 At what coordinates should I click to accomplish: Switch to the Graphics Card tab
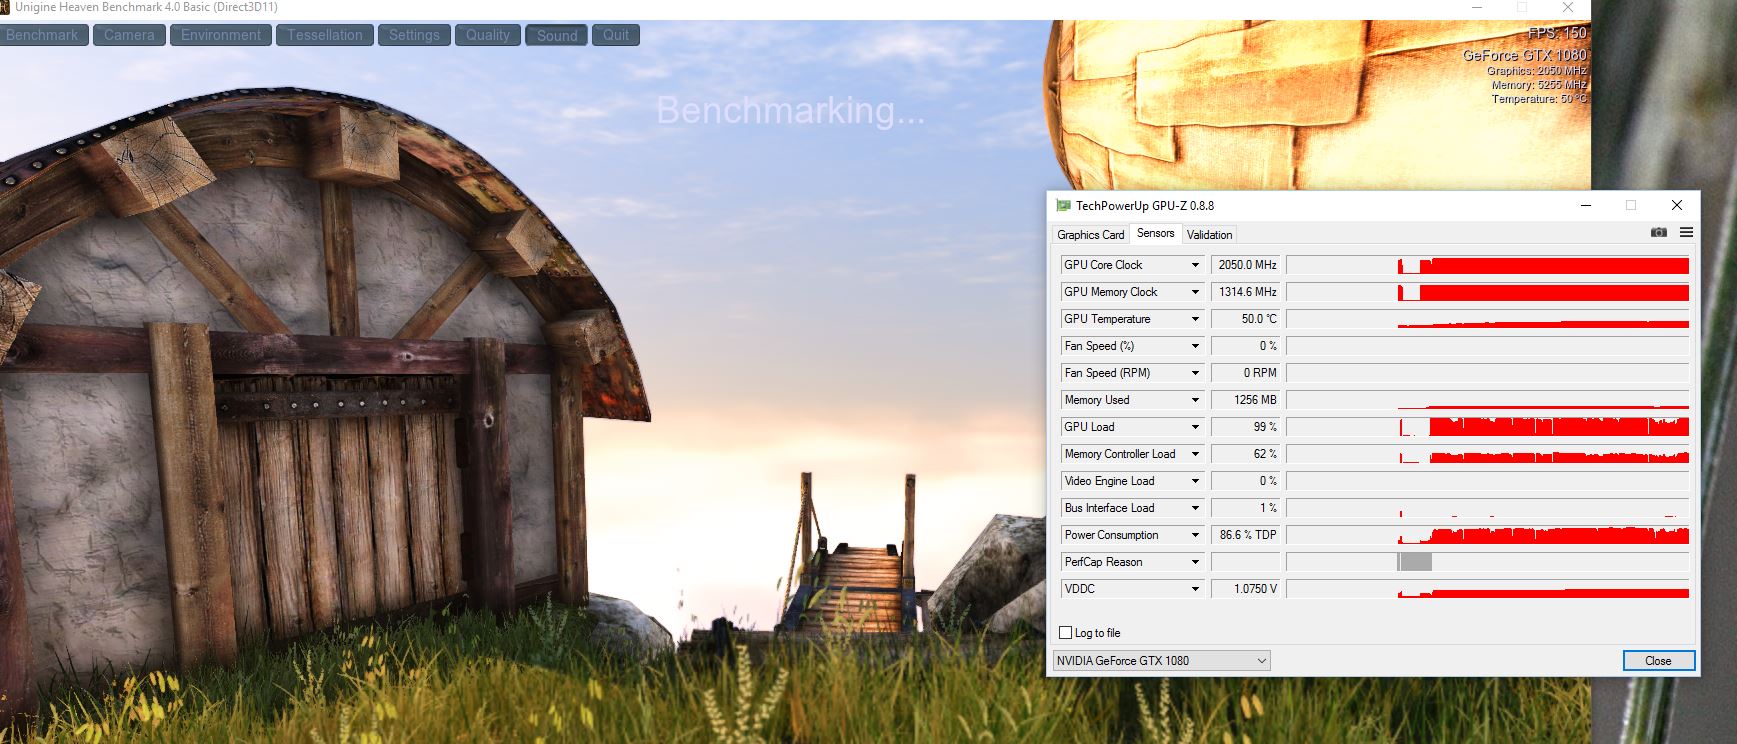[x=1091, y=235]
